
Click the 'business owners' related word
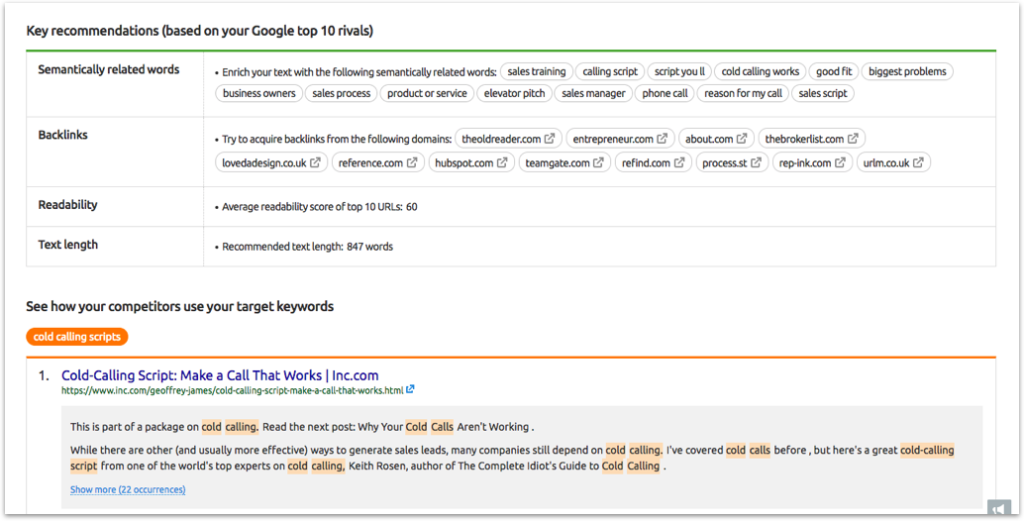coord(259,93)
